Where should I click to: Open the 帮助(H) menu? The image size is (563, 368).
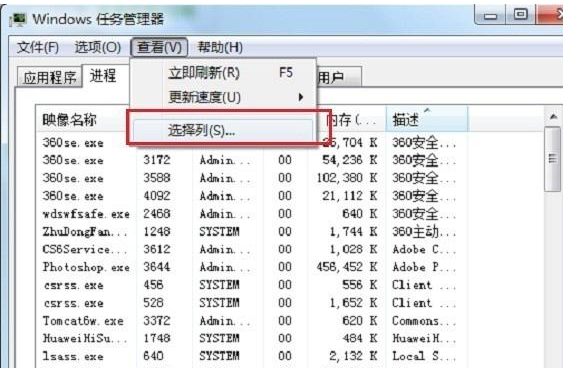220,47
